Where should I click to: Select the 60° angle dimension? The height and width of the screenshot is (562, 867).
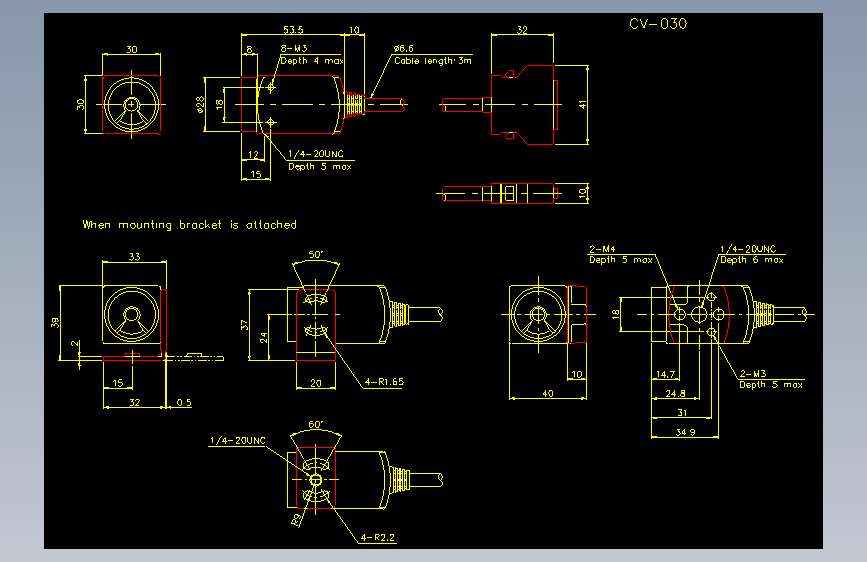point(316,424)
